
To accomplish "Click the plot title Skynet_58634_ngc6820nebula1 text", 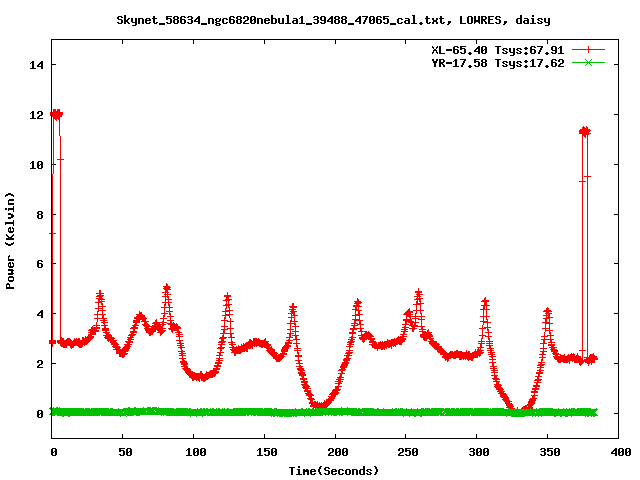I will 333,20.
